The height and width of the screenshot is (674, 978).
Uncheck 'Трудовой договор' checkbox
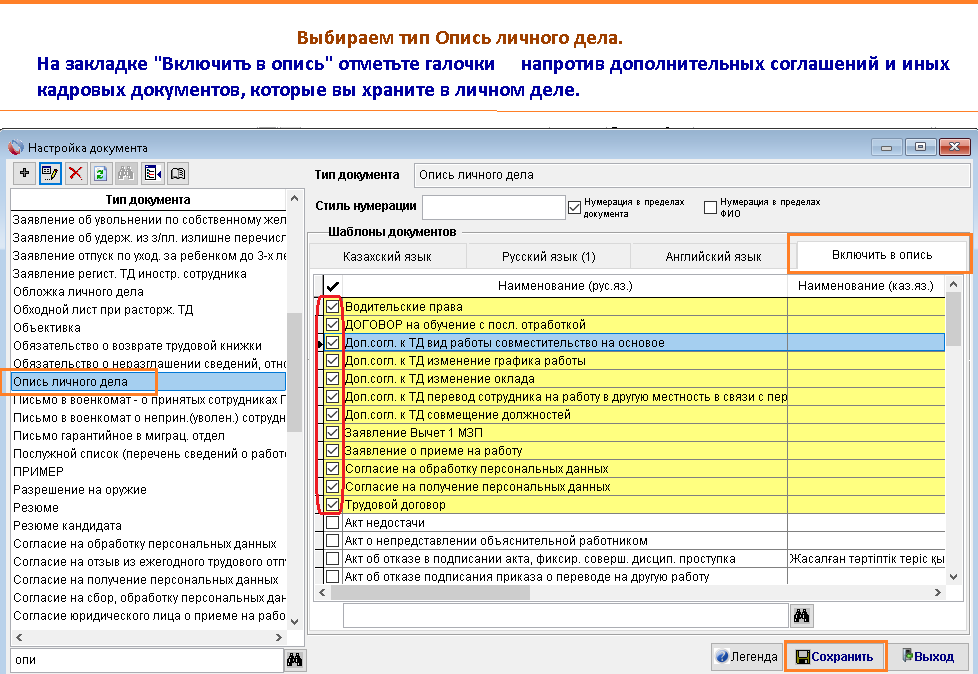[x=332, y=504]
